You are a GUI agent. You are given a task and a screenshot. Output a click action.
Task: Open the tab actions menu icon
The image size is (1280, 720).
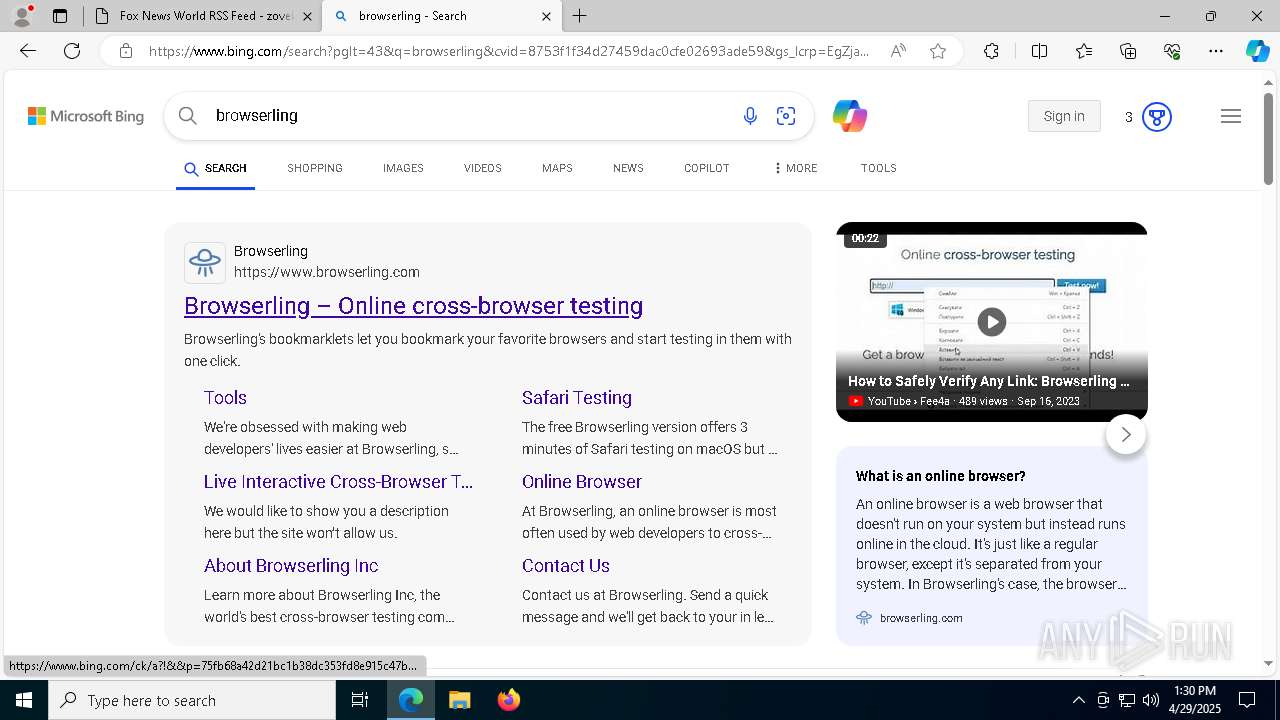(60, 16)
